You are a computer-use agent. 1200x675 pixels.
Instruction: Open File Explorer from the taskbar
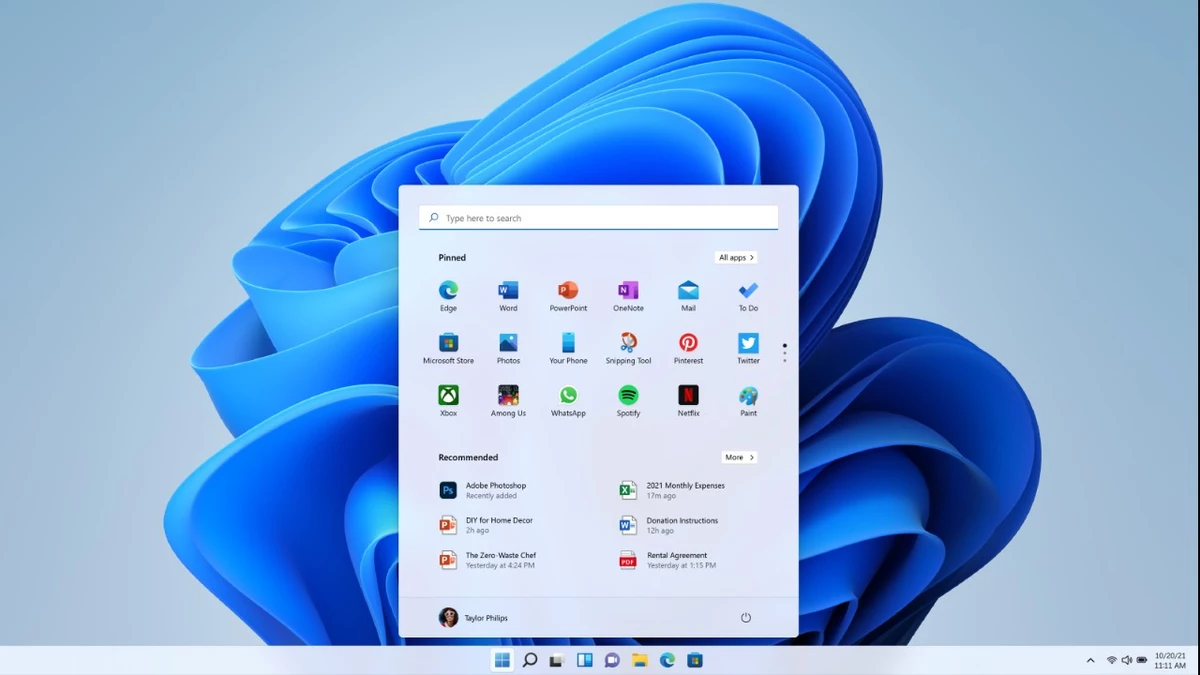pos(640,660)
